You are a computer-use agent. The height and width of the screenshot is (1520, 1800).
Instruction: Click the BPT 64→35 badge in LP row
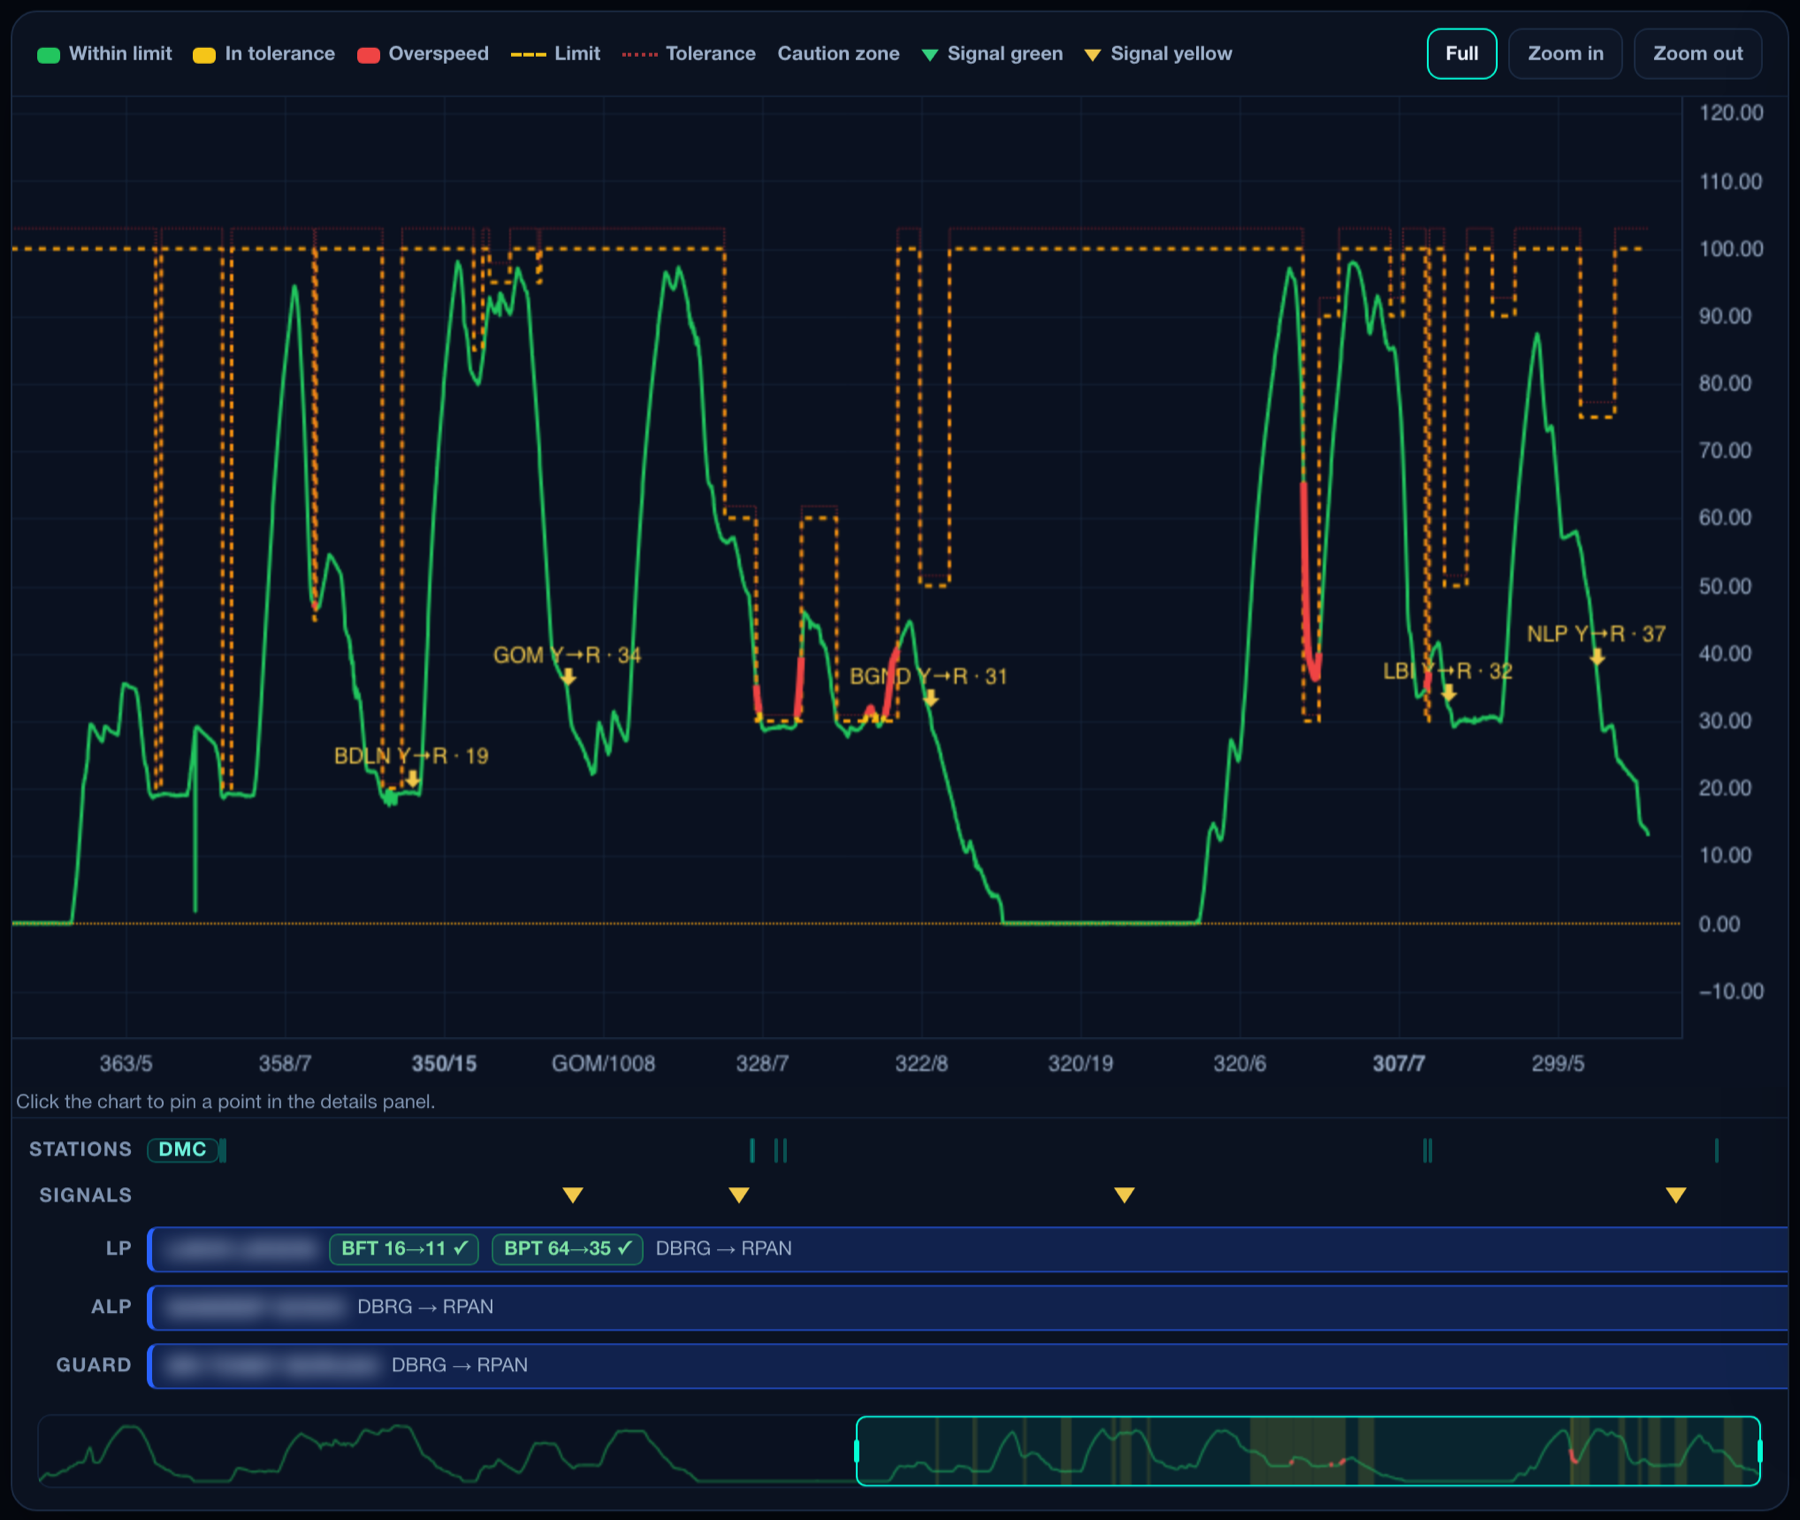pyautogui.click(x=567, y=1249)
